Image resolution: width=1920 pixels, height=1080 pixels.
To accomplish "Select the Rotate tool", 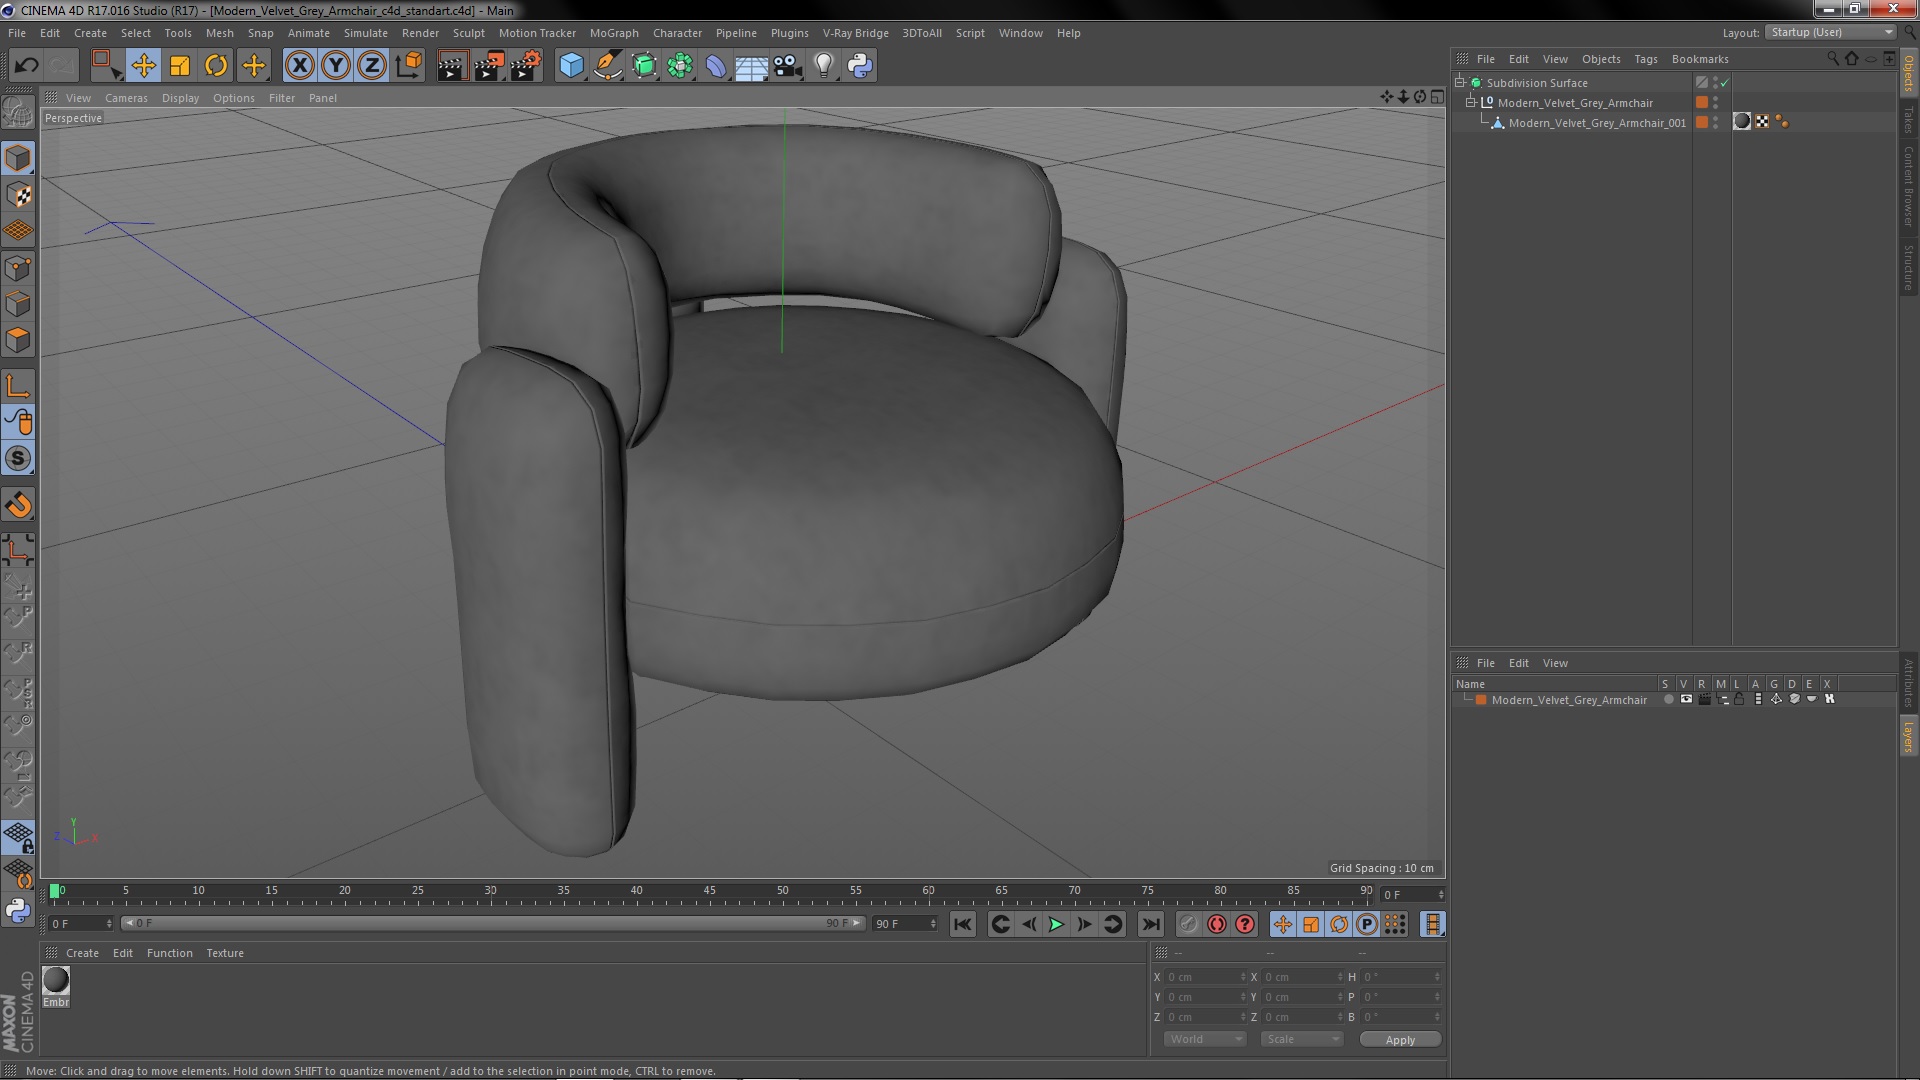I will 216,66.
